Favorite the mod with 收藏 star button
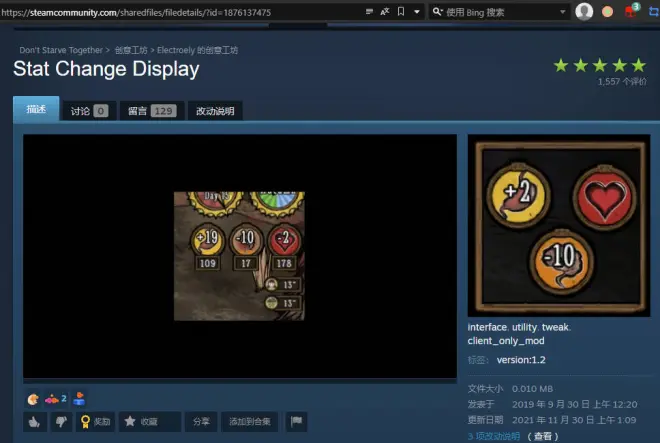 click(x=149, y=422)
